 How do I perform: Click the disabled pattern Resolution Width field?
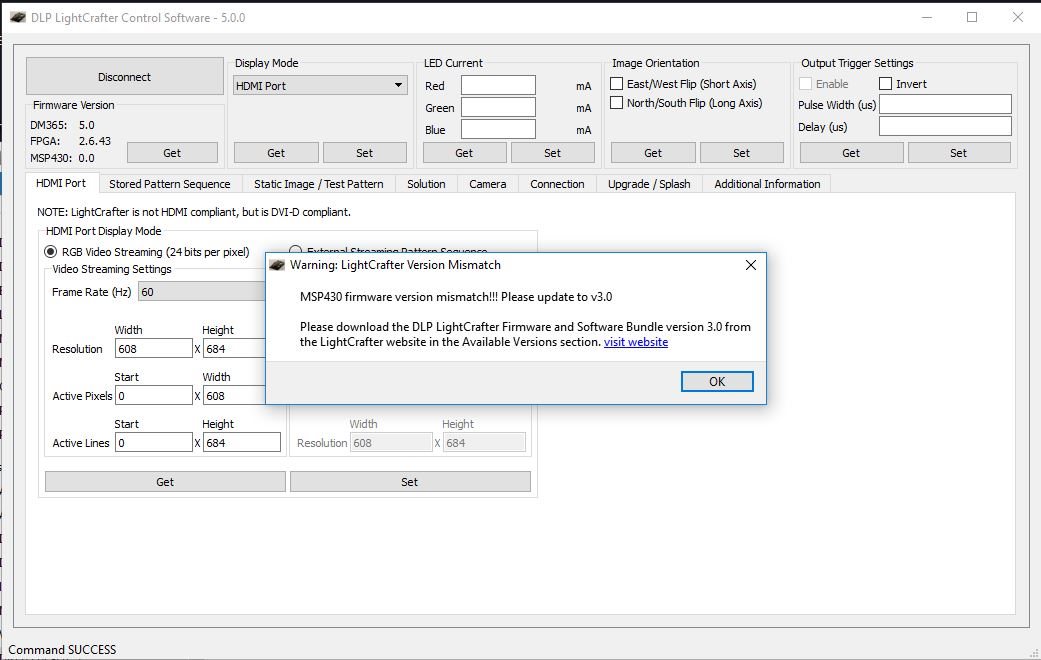click(x=391, y=443)
